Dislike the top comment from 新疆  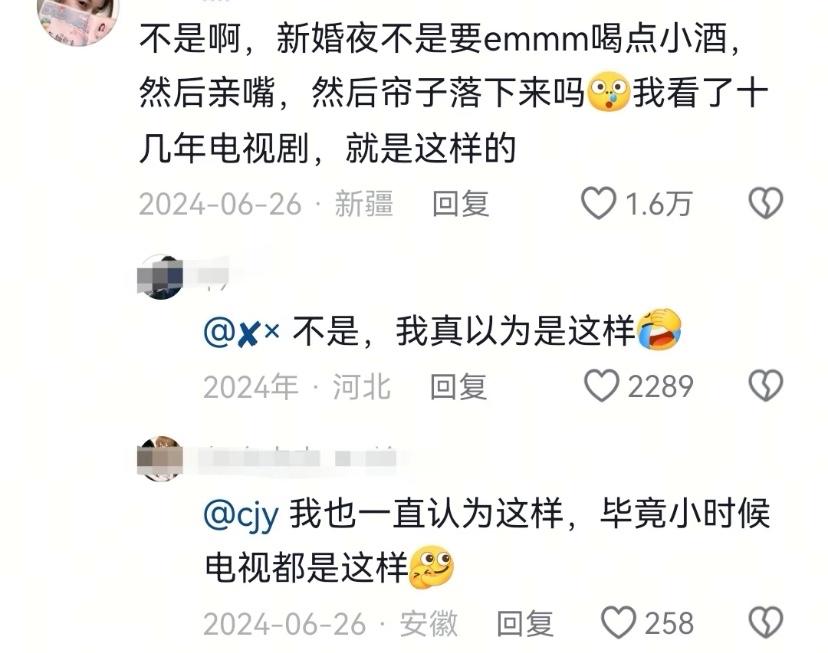pos(766,203)
